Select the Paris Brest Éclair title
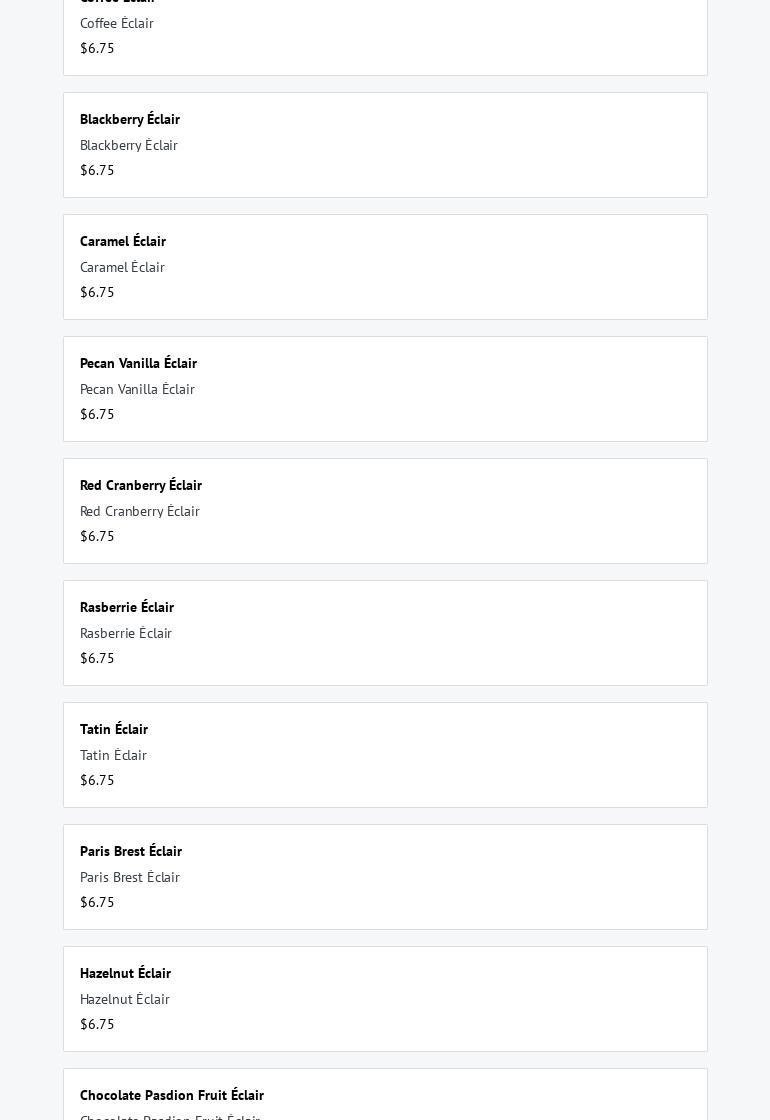 (131, 851)
